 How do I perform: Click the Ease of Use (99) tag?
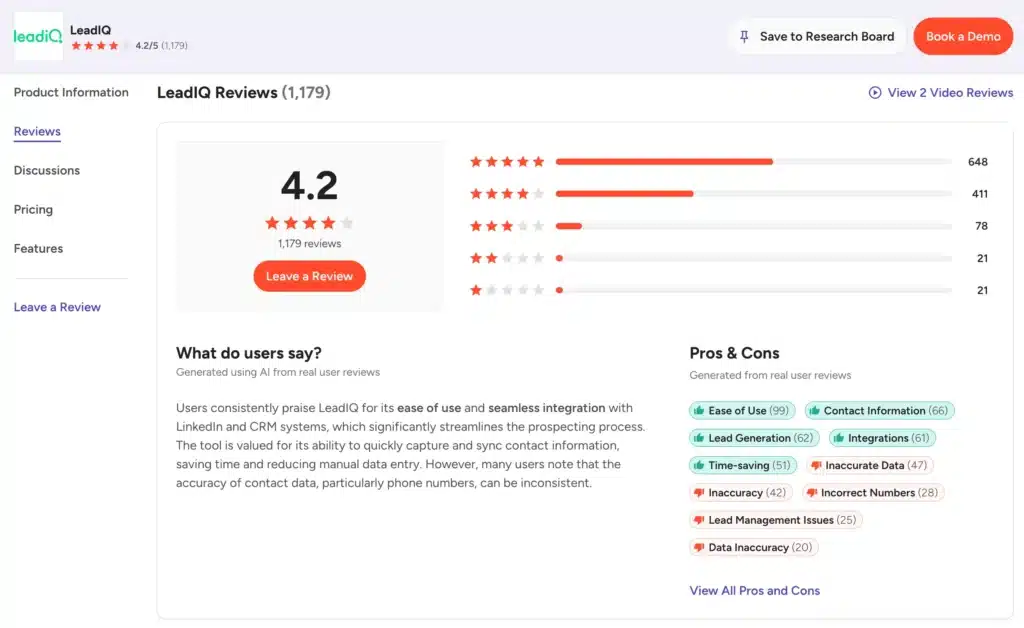click(742, 411)
